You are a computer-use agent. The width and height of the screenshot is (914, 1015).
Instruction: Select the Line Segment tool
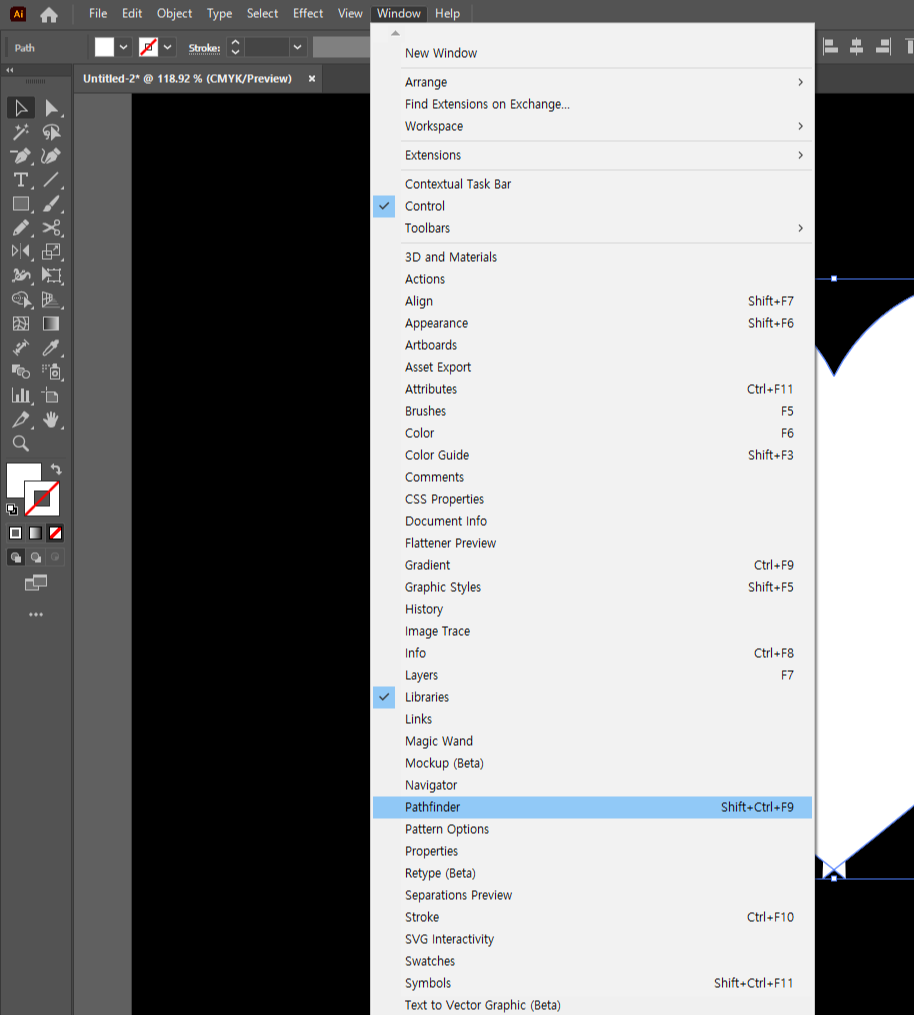[x=51, y=180]
